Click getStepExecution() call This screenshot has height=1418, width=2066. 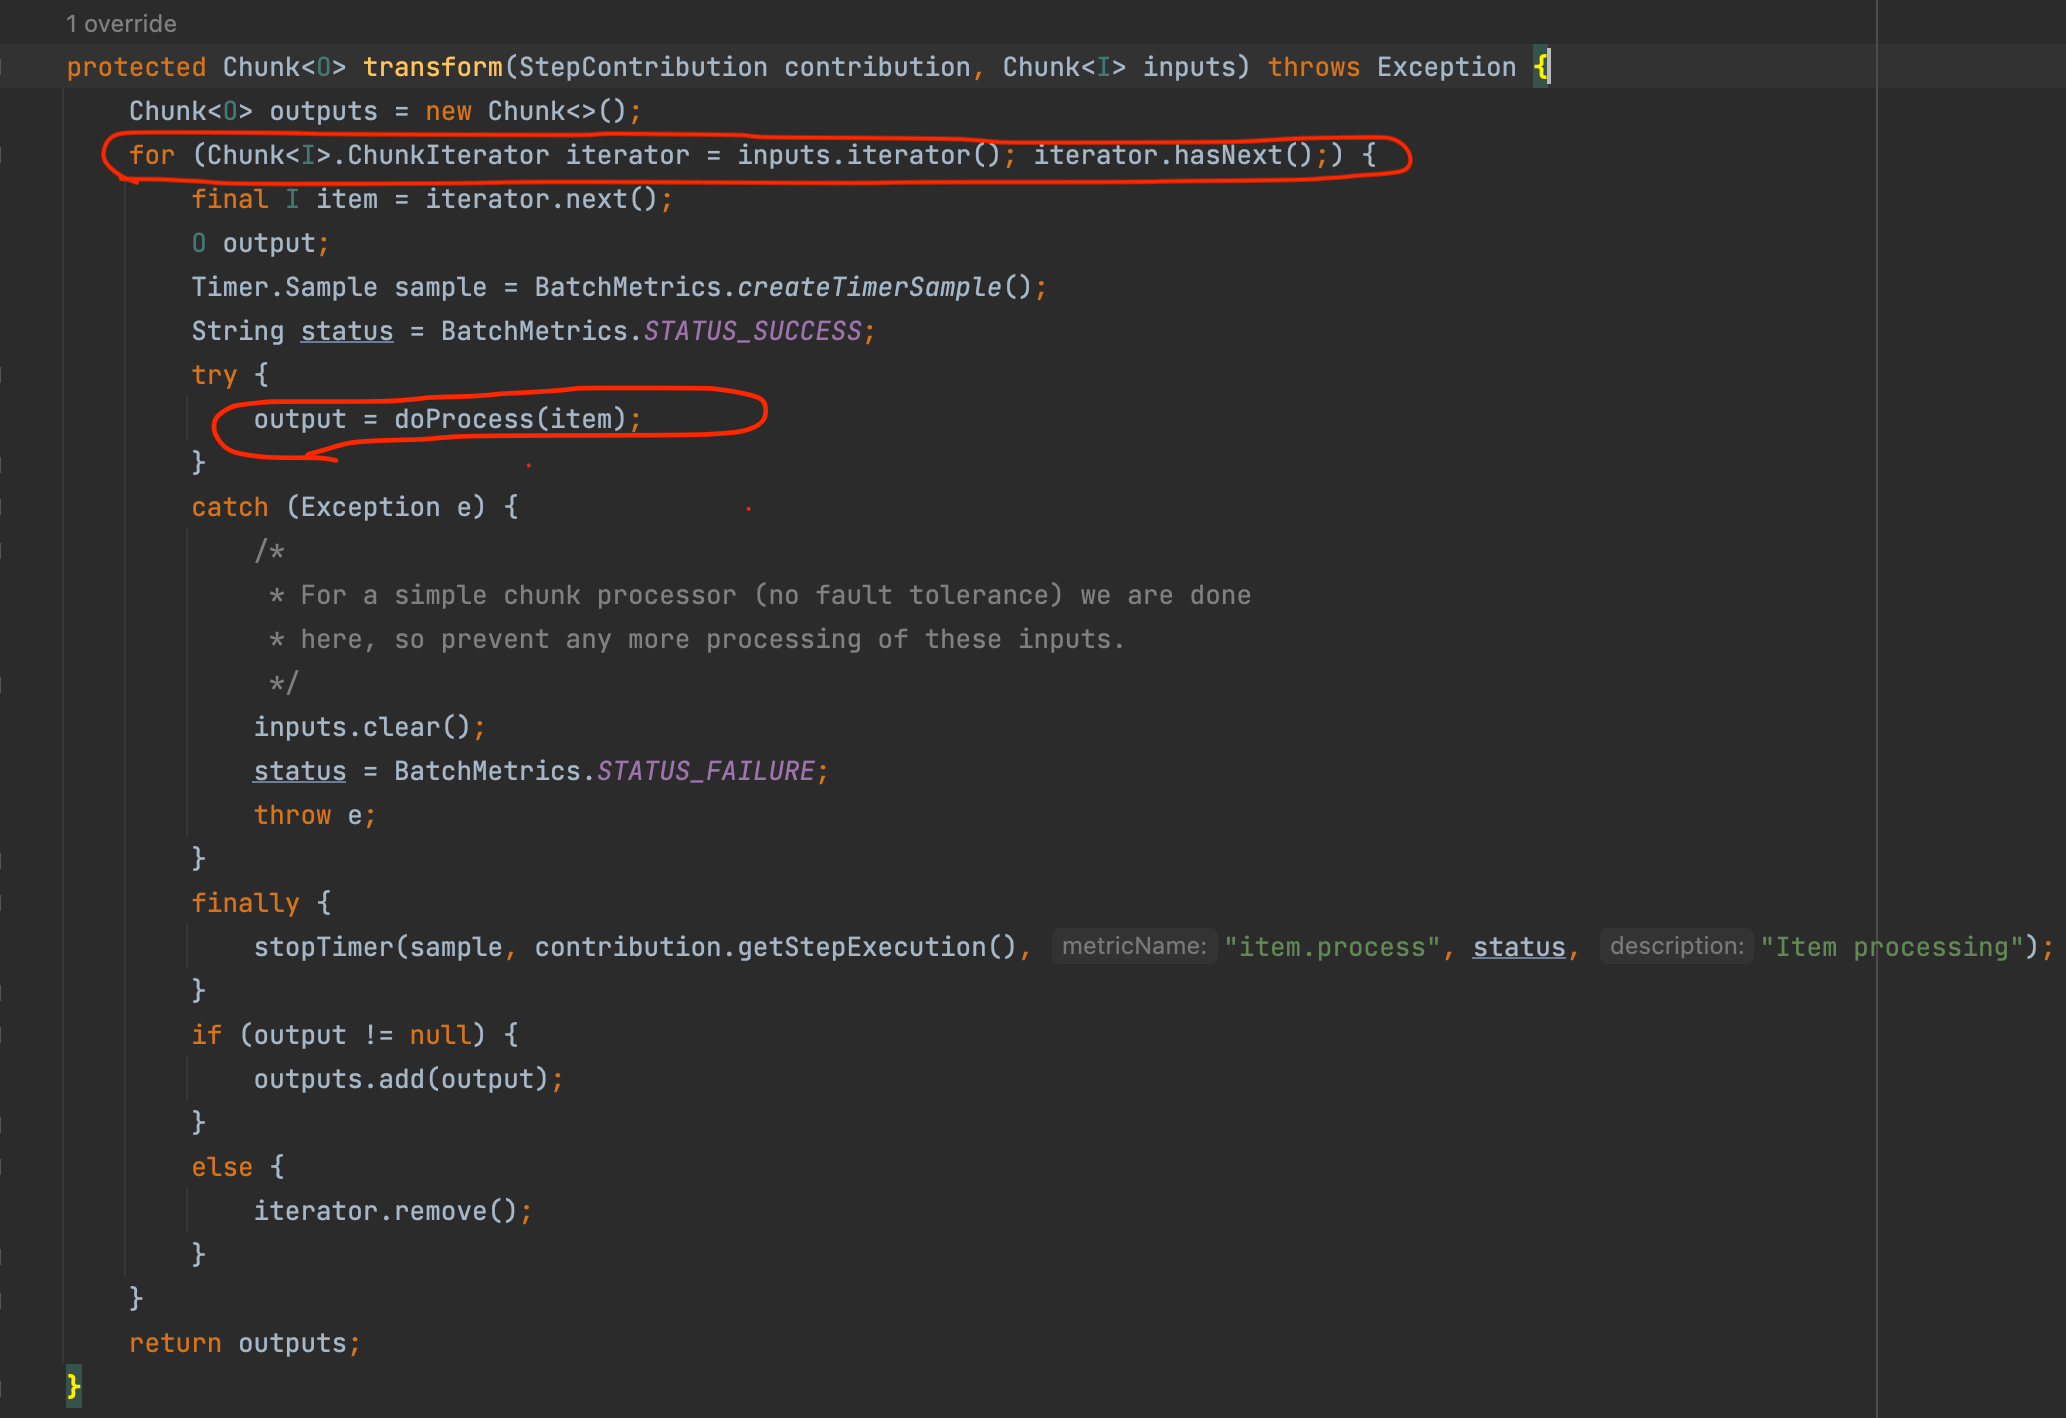click(877, 947)
